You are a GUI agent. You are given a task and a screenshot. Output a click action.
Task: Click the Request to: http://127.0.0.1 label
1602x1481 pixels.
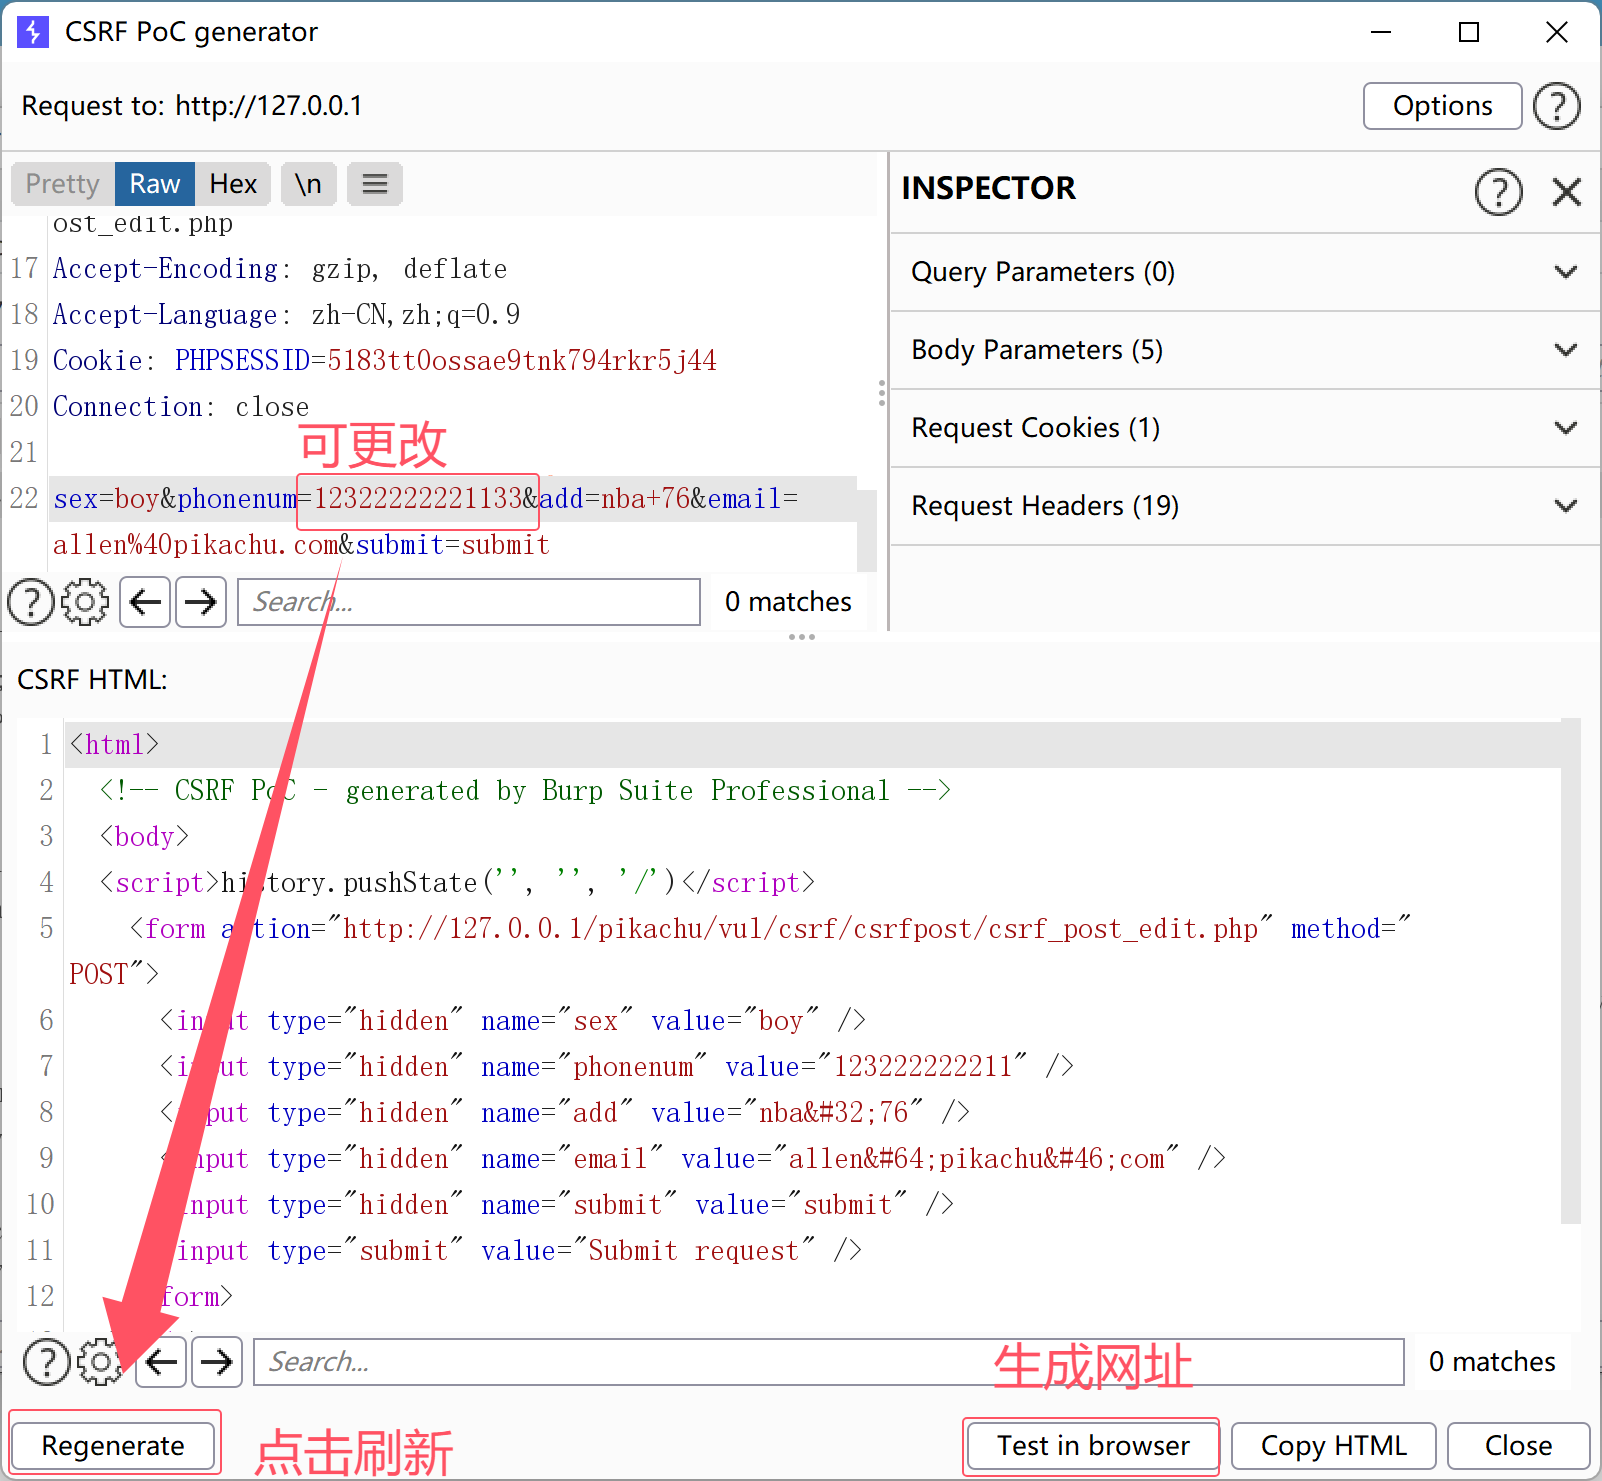[192, 106]
